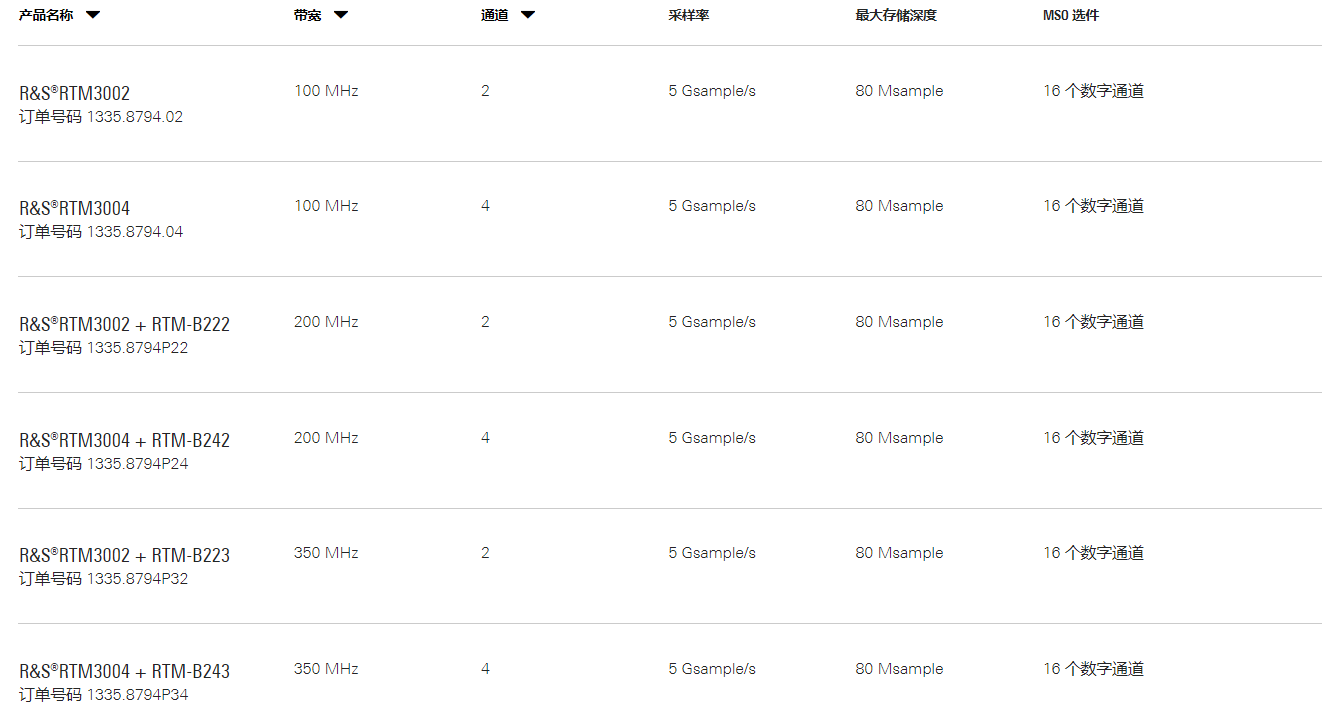Click order number 1335.8794.02
The width and height of the screenshot is (1322, 728).
(x=134, y=117)
